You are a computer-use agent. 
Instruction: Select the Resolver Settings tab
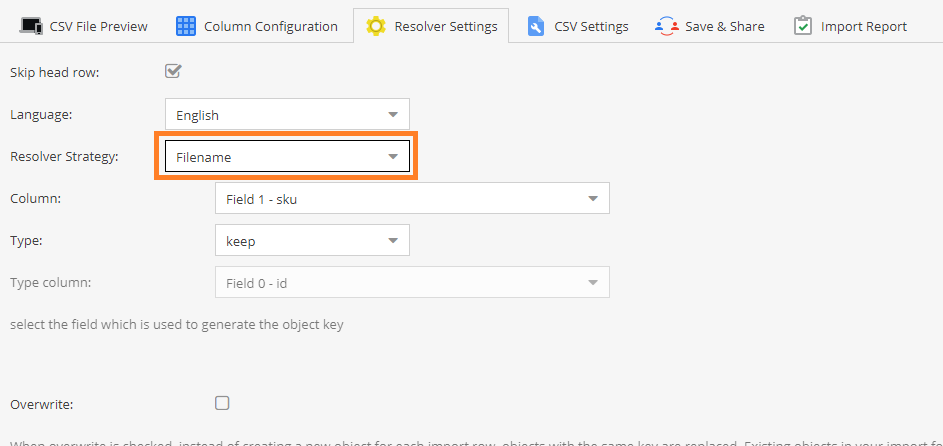431,26
